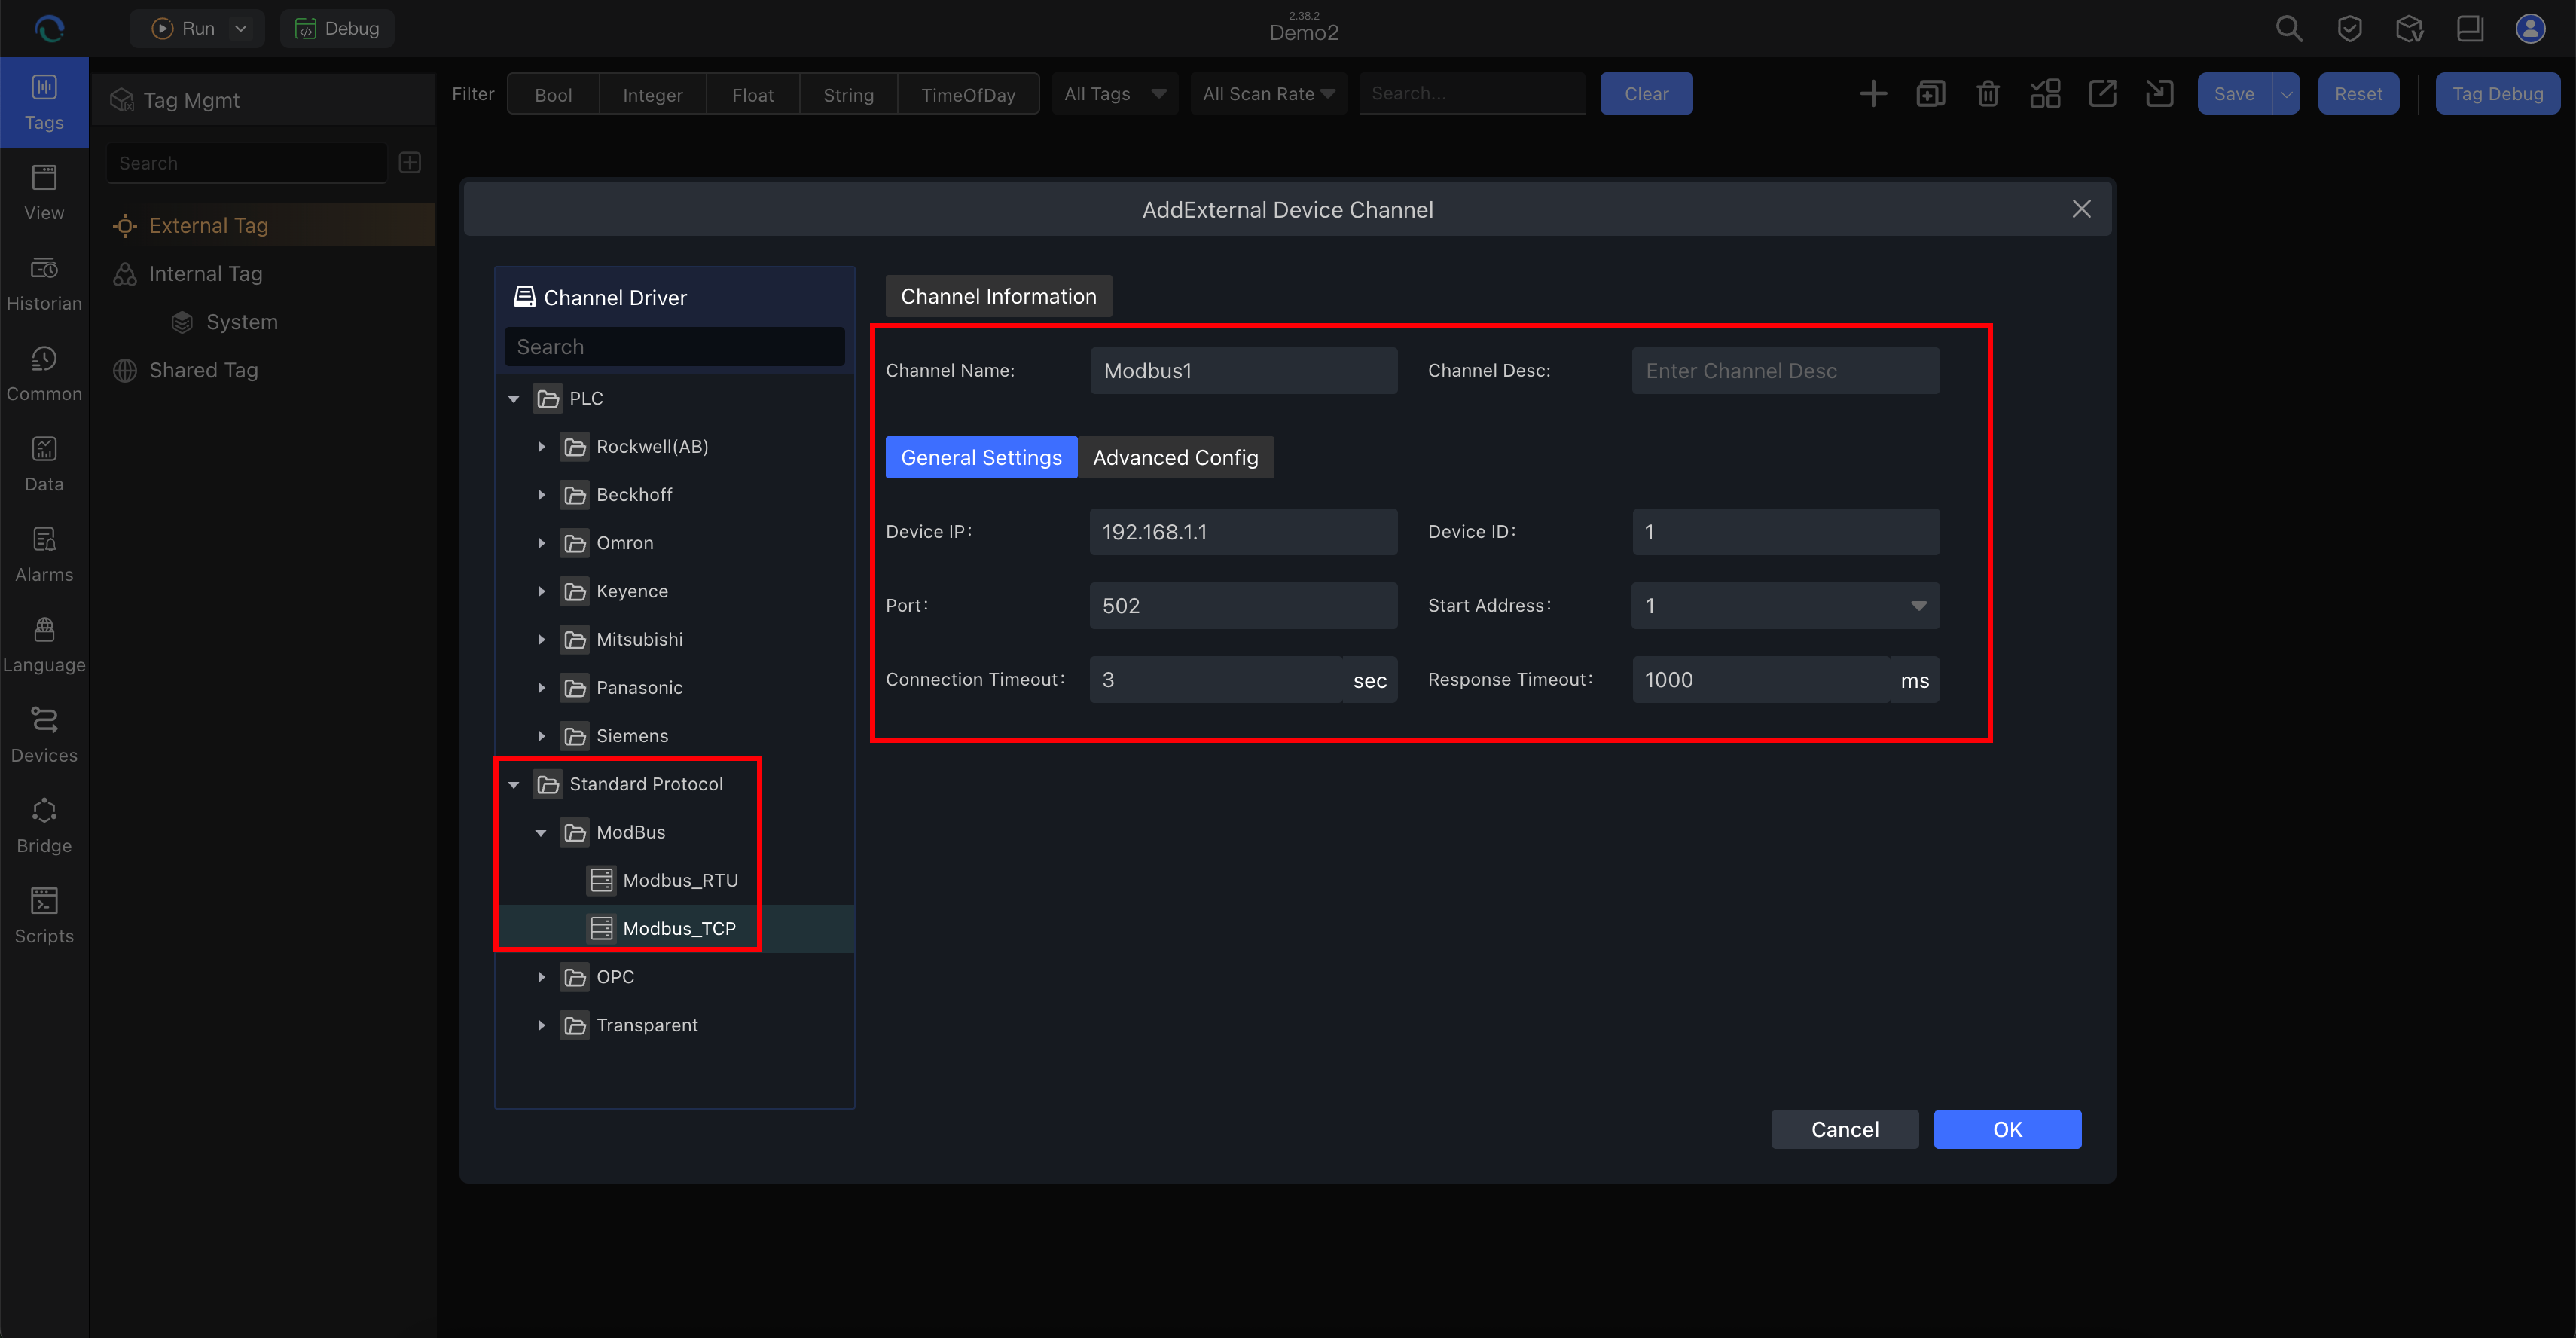This screenshot has width=2576, height=1338.
Task: Open the Run dropdown arrow
Action: point(241,28)
